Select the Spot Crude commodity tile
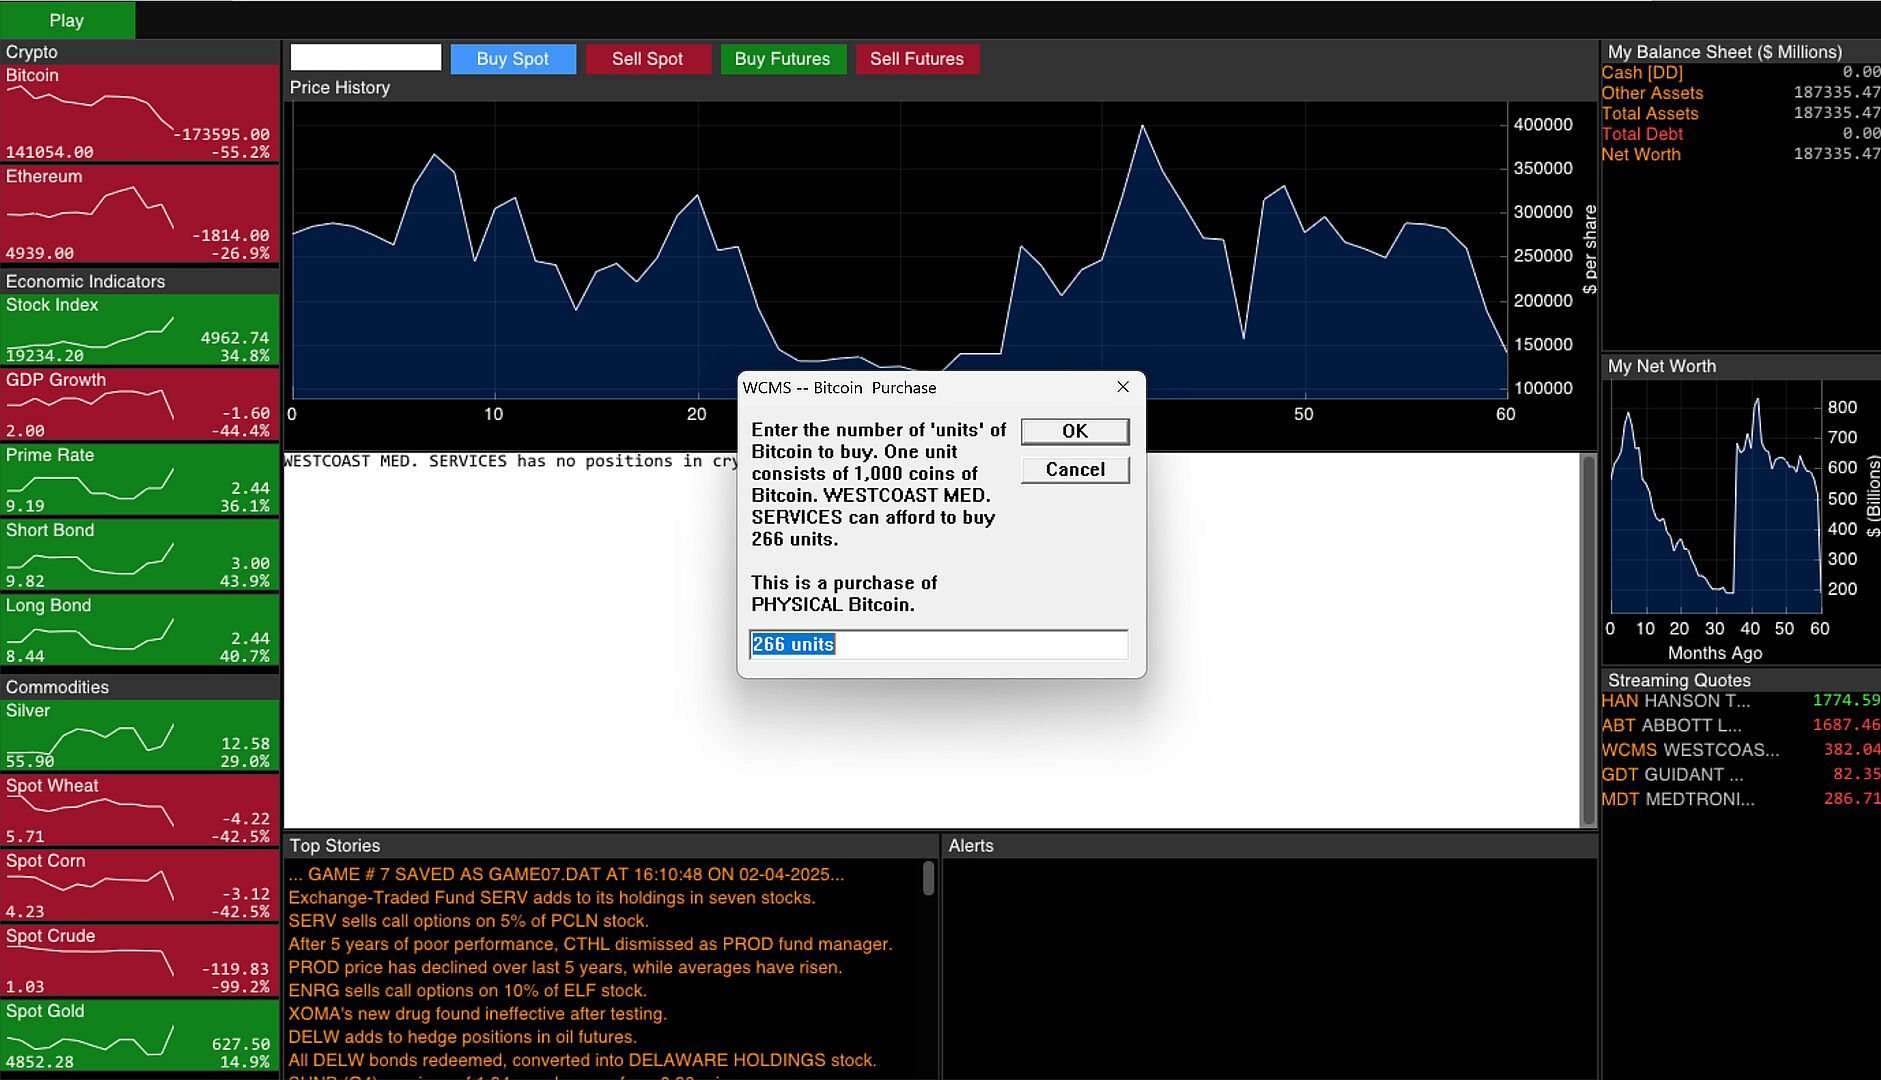Screen dimensions: 1881x1080 tap(140, 961)
